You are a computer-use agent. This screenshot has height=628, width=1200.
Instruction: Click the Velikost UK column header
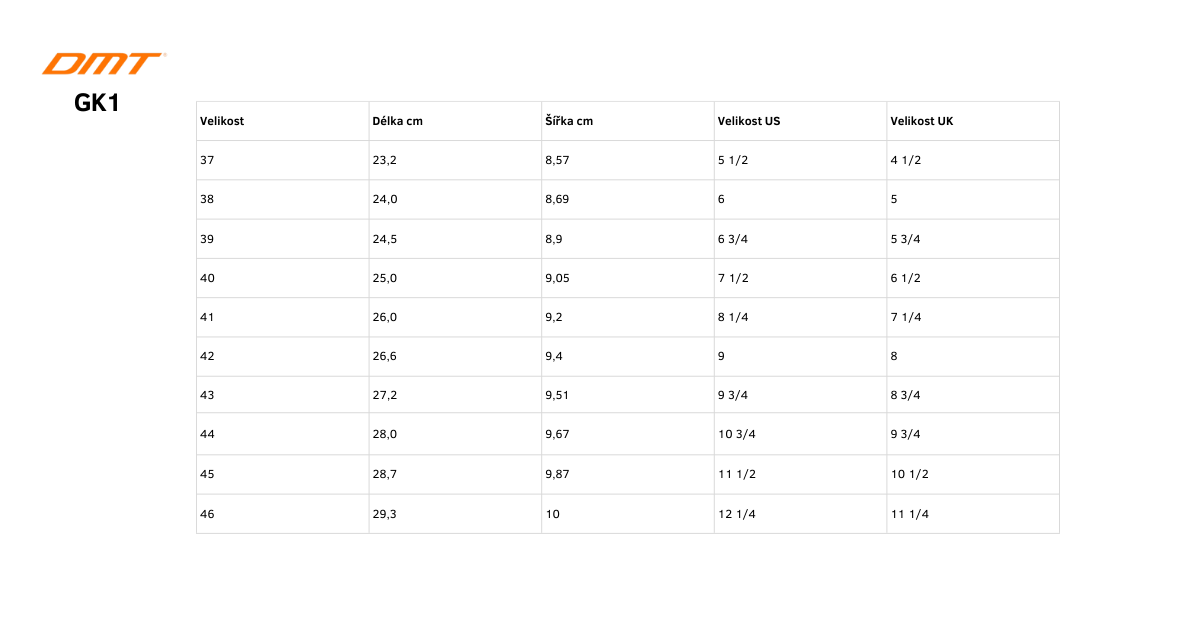click(x=922, y=121)
